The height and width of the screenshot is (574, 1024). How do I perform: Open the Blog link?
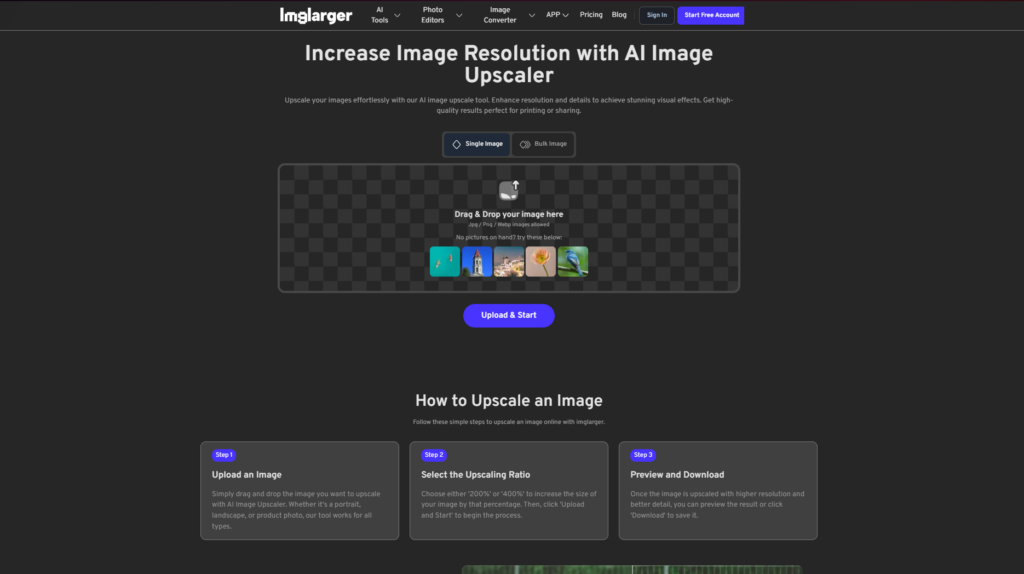point(619,15)
